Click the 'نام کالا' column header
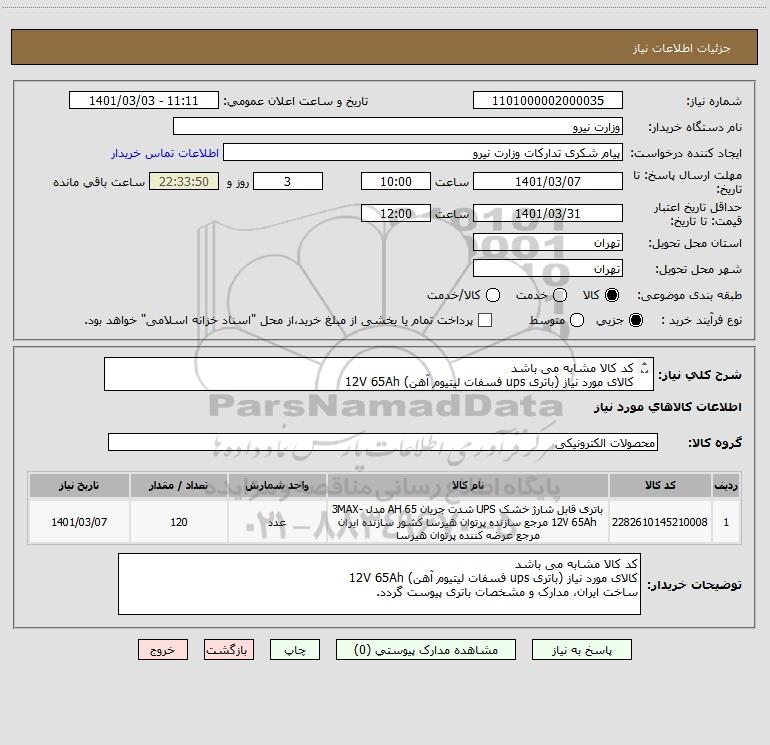 click(468, 485)
